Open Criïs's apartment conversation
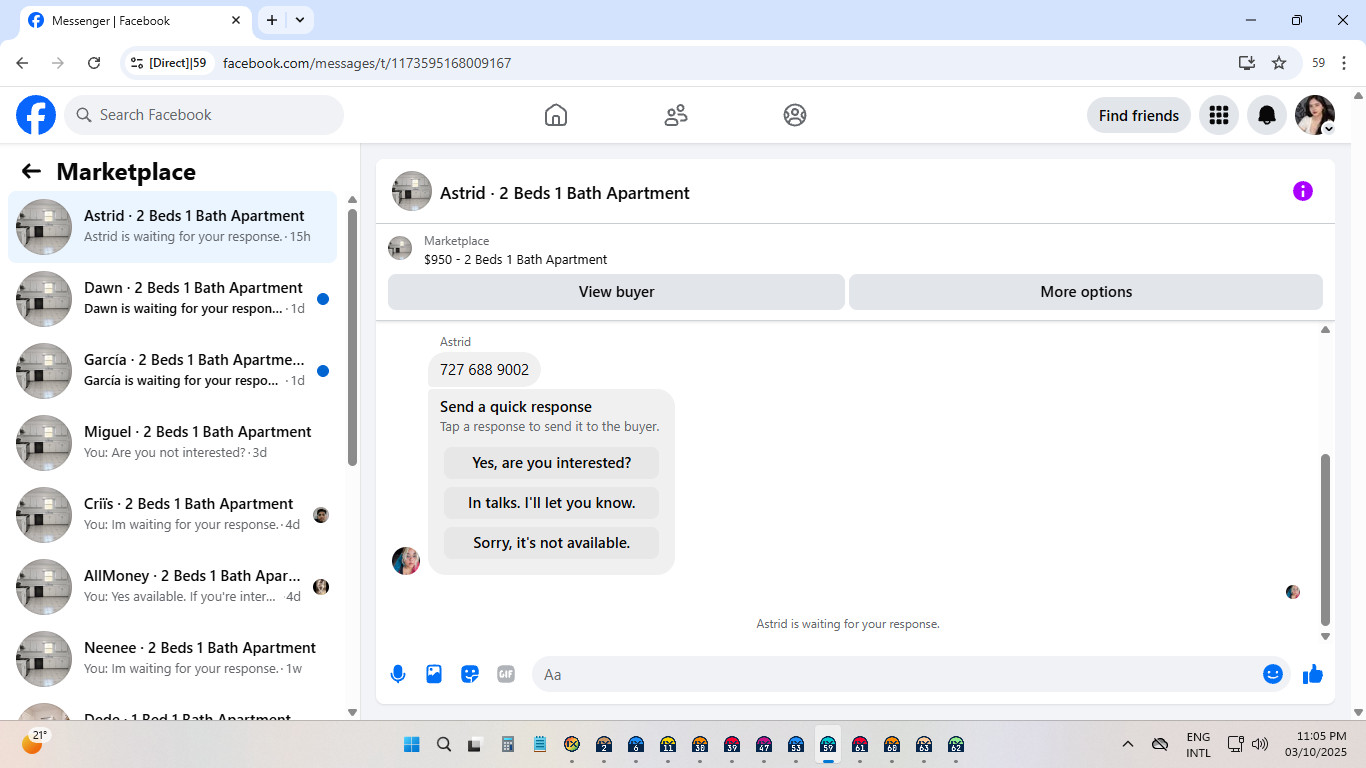This screenshot has height=768, width=1366. [x=173, y=515]
